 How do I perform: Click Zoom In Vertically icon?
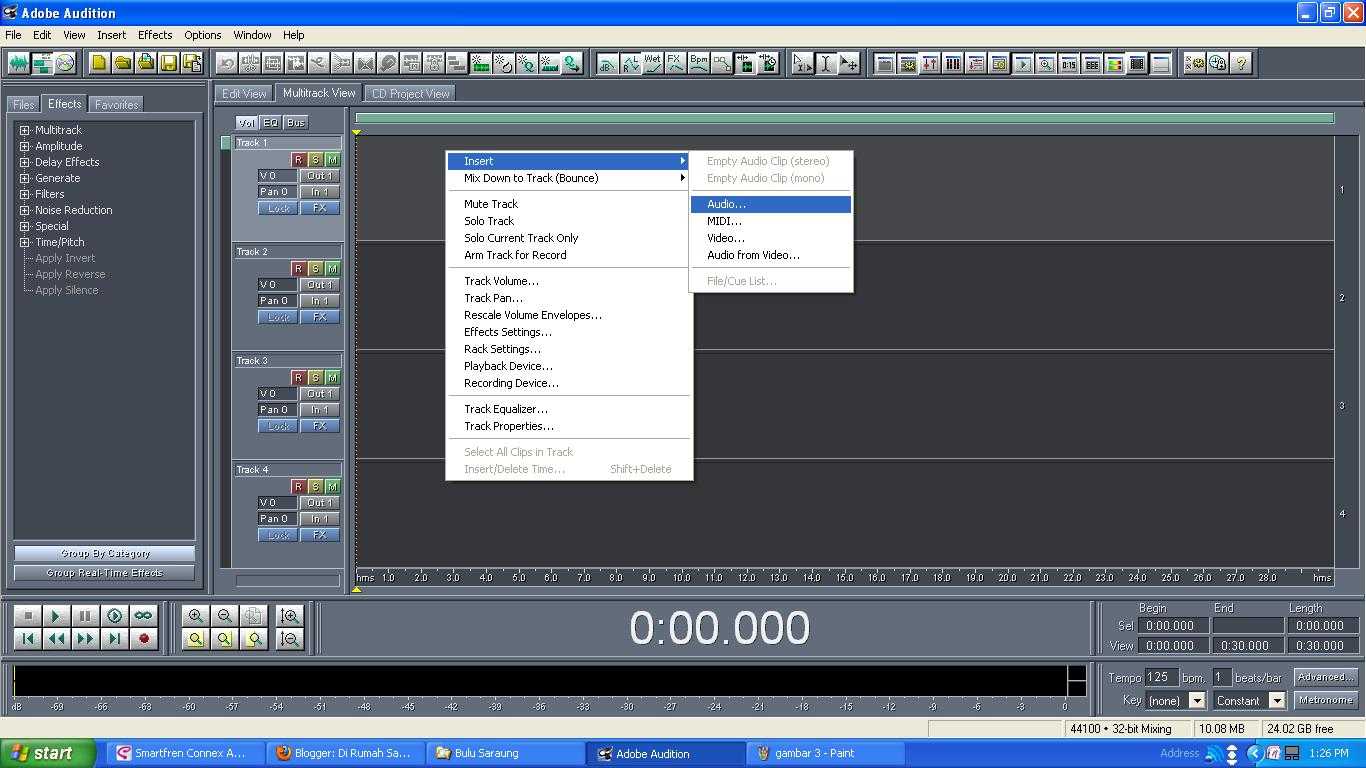290,616
